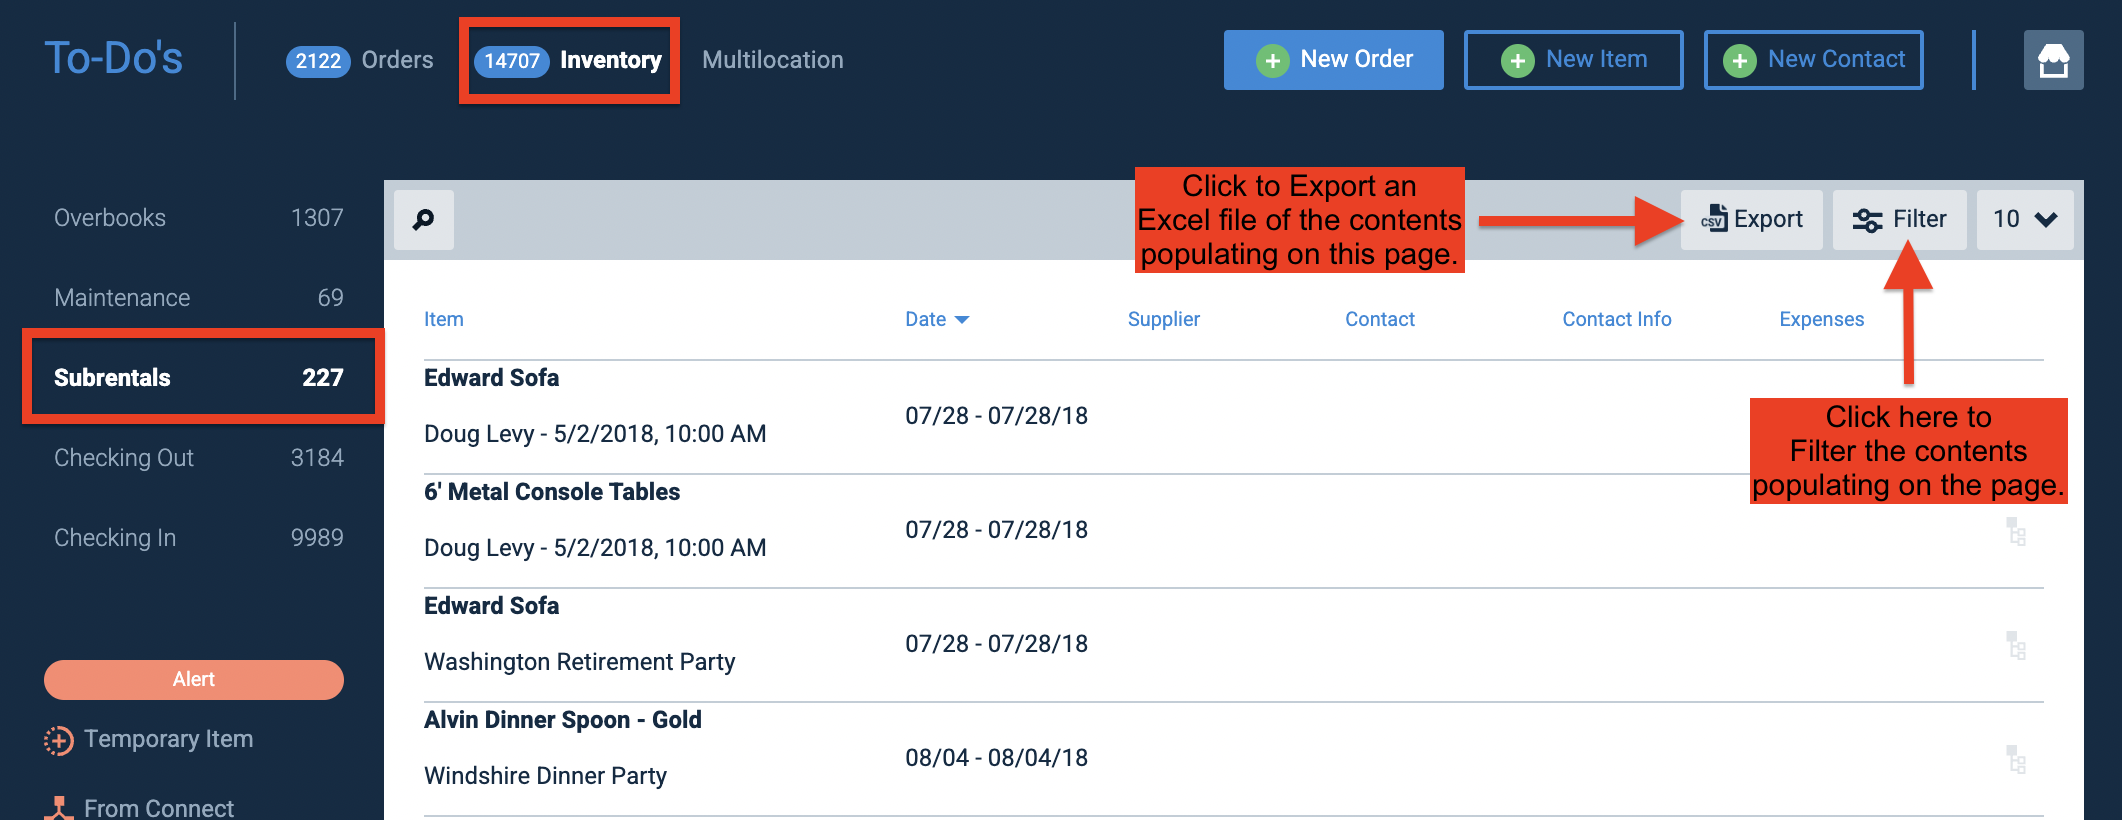The height and width of the screenshot is (820, 2122).
Task: Select the Inventory tab
Action: click(x=568, y=60)
